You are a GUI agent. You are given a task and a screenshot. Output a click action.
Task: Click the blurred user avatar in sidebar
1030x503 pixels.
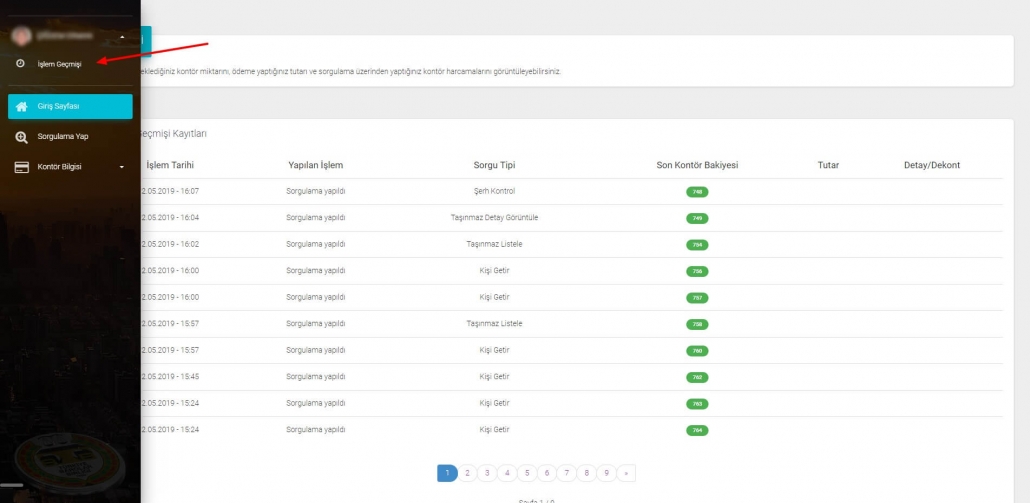19,36
